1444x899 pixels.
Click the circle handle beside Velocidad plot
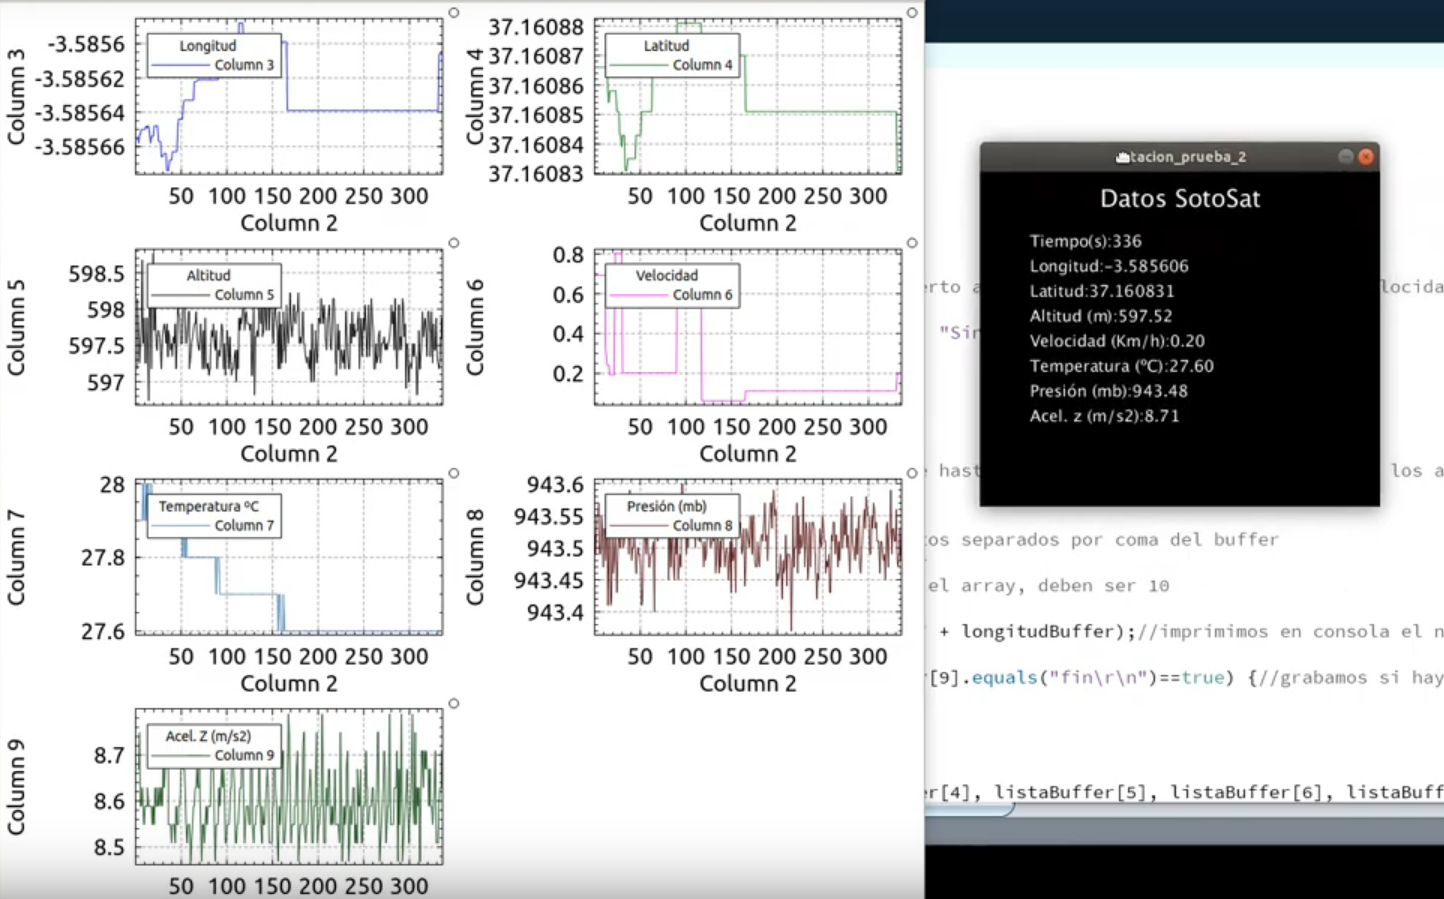(912, 243)
